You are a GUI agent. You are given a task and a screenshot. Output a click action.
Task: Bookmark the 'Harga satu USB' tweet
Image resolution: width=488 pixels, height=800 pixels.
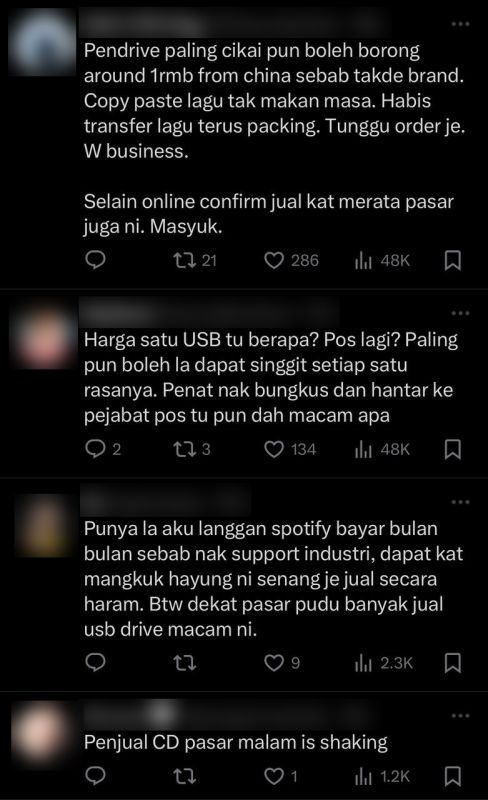click(x=453, y=449)
